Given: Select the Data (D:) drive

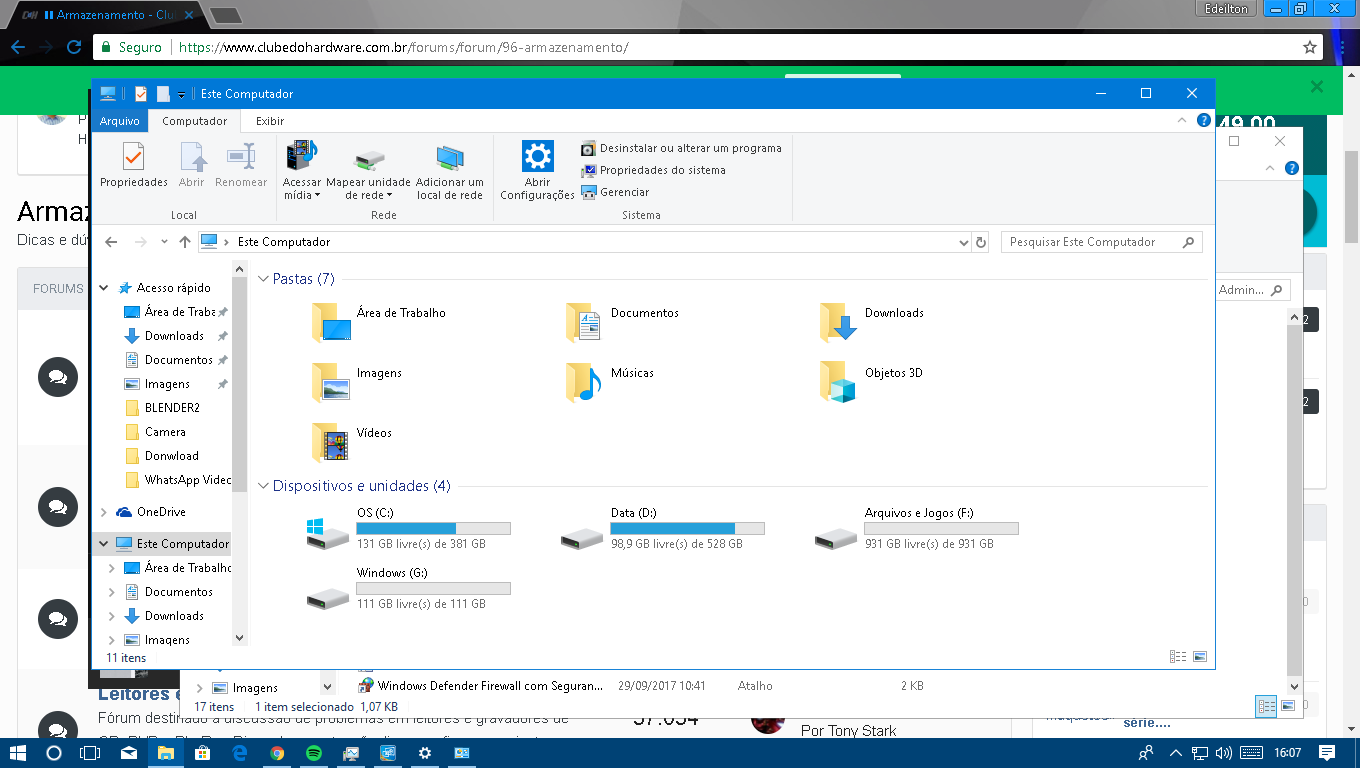Looking at the screenshot, I should 662,530.
